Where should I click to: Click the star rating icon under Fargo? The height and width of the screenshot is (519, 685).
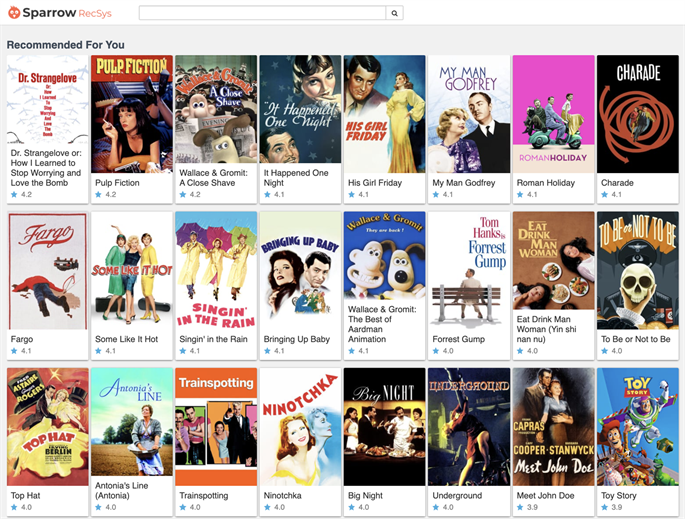(14, 351)
